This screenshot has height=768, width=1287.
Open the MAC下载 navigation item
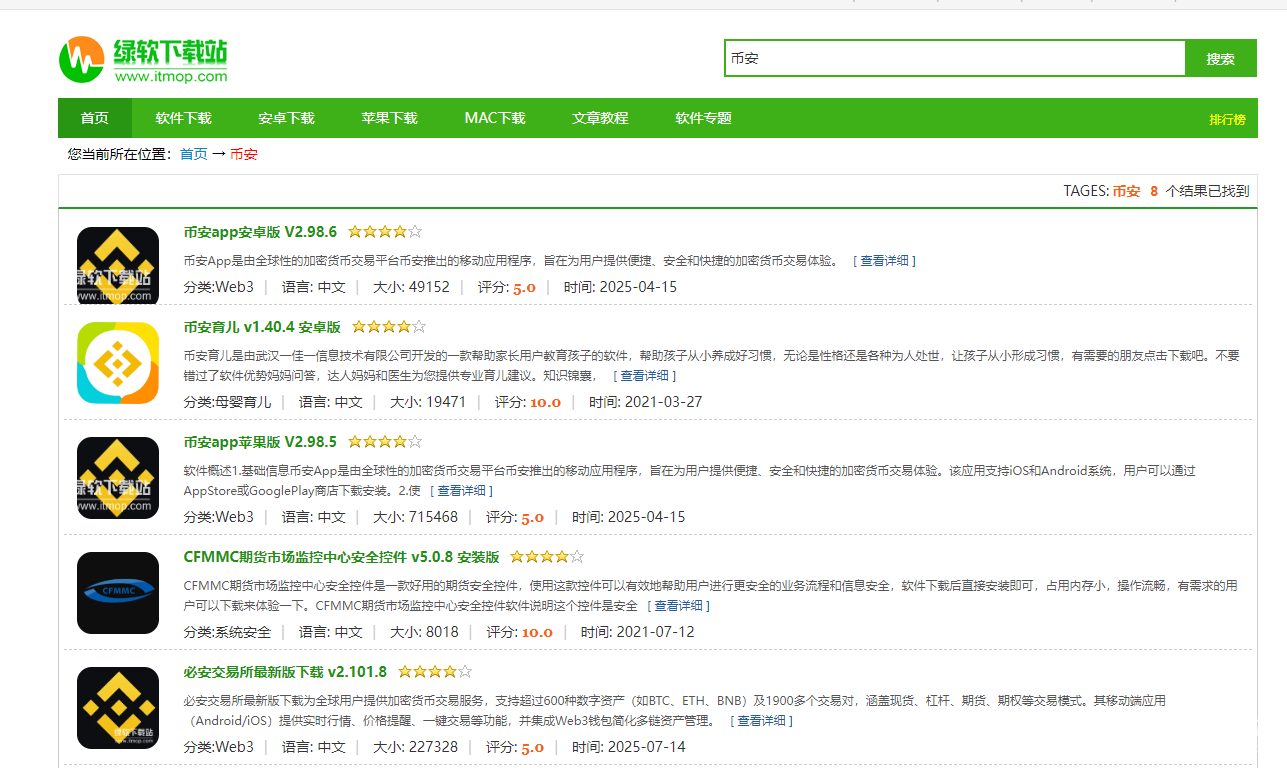coord(494,118)
